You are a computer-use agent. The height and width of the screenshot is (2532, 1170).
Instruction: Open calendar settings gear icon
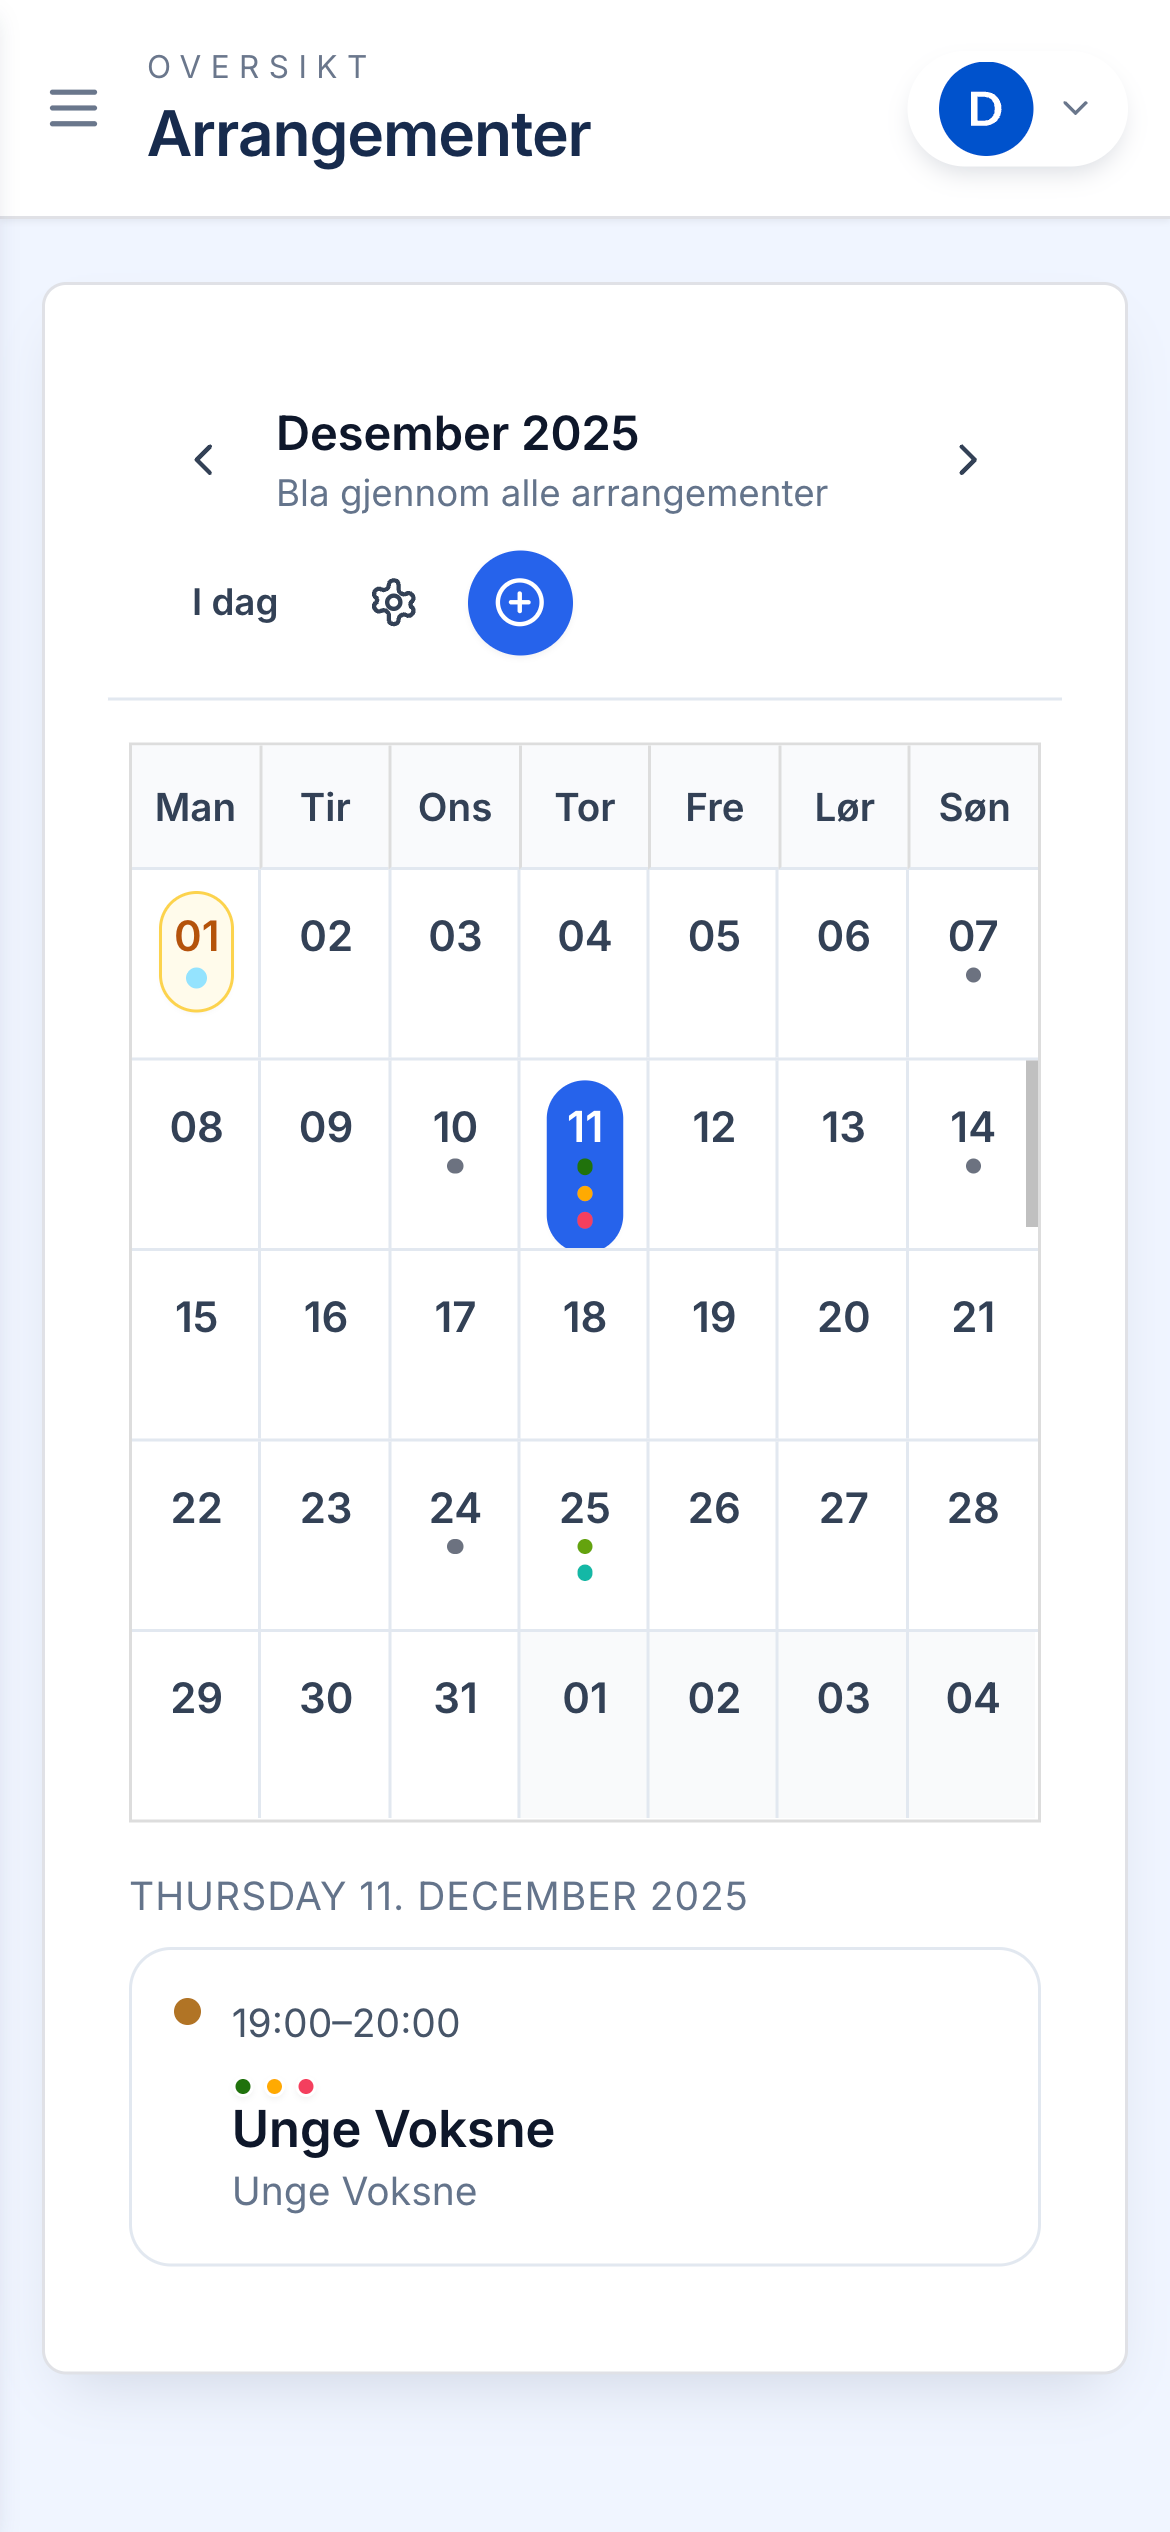tap(394, 603)
